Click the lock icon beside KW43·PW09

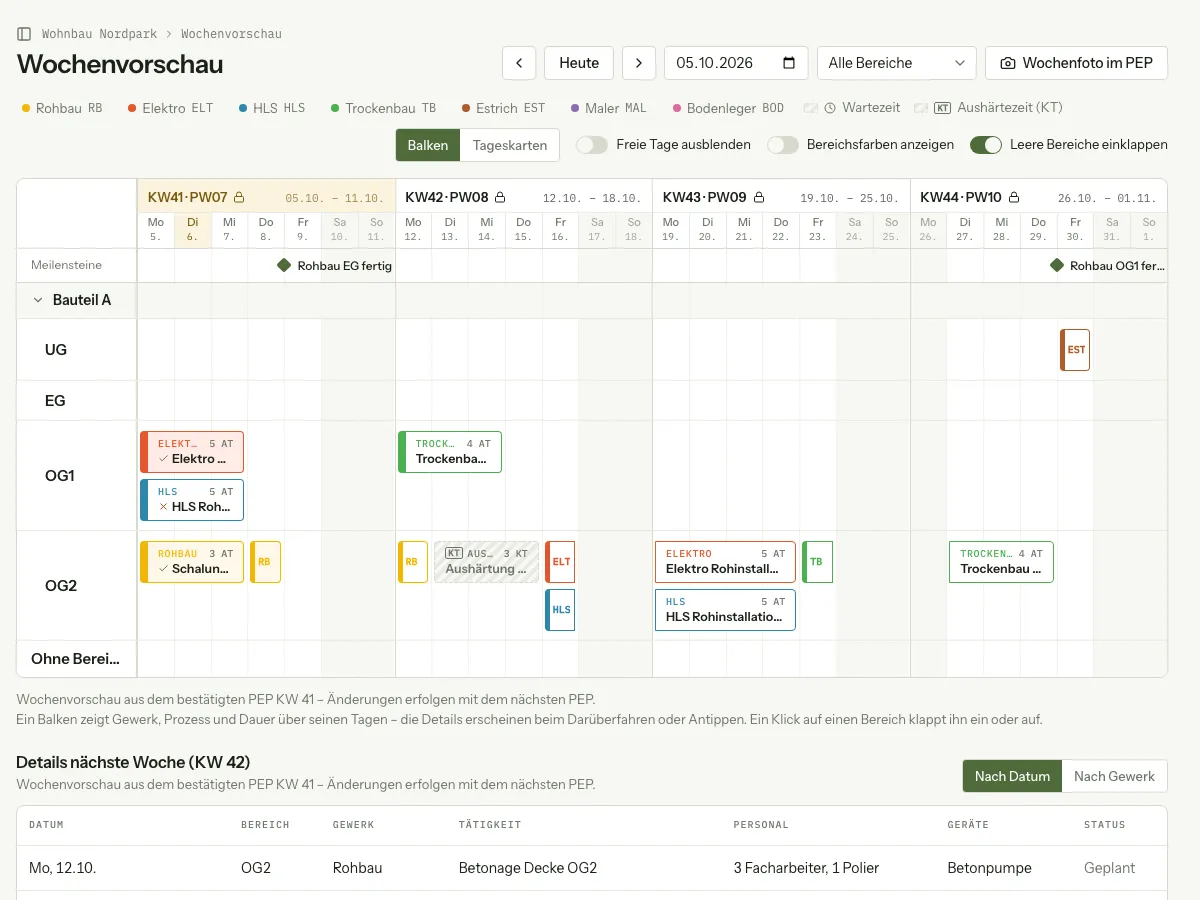[759, 197]
